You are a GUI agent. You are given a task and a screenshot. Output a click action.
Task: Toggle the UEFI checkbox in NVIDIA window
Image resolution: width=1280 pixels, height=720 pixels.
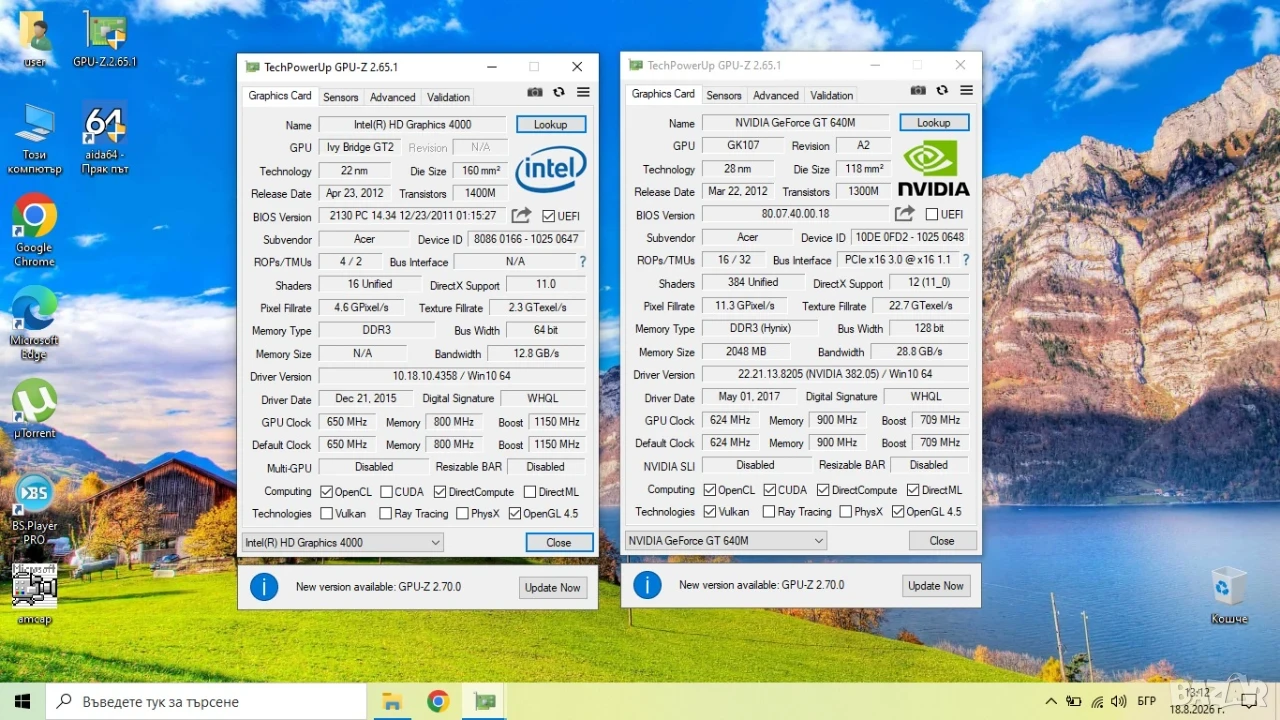tap(932, 214)
